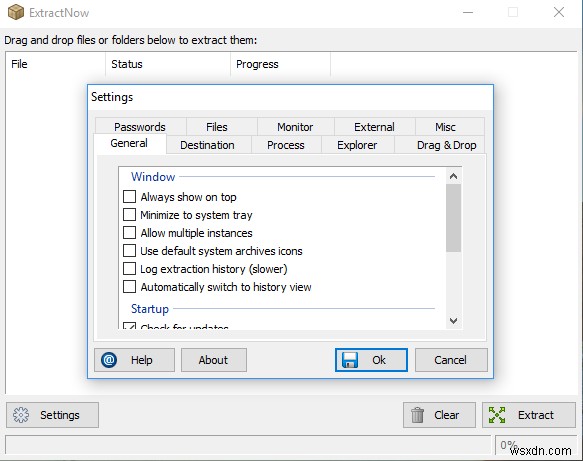Open the Process tab
Viewport: 583px width, 461px height.
click(286, 145)
